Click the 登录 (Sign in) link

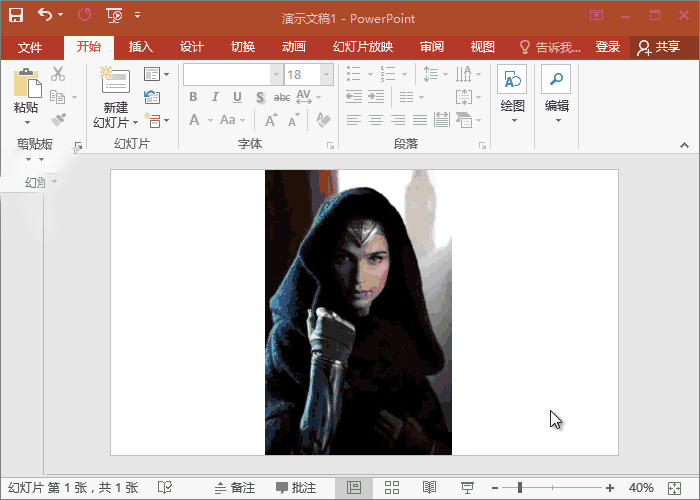[608, 47]
